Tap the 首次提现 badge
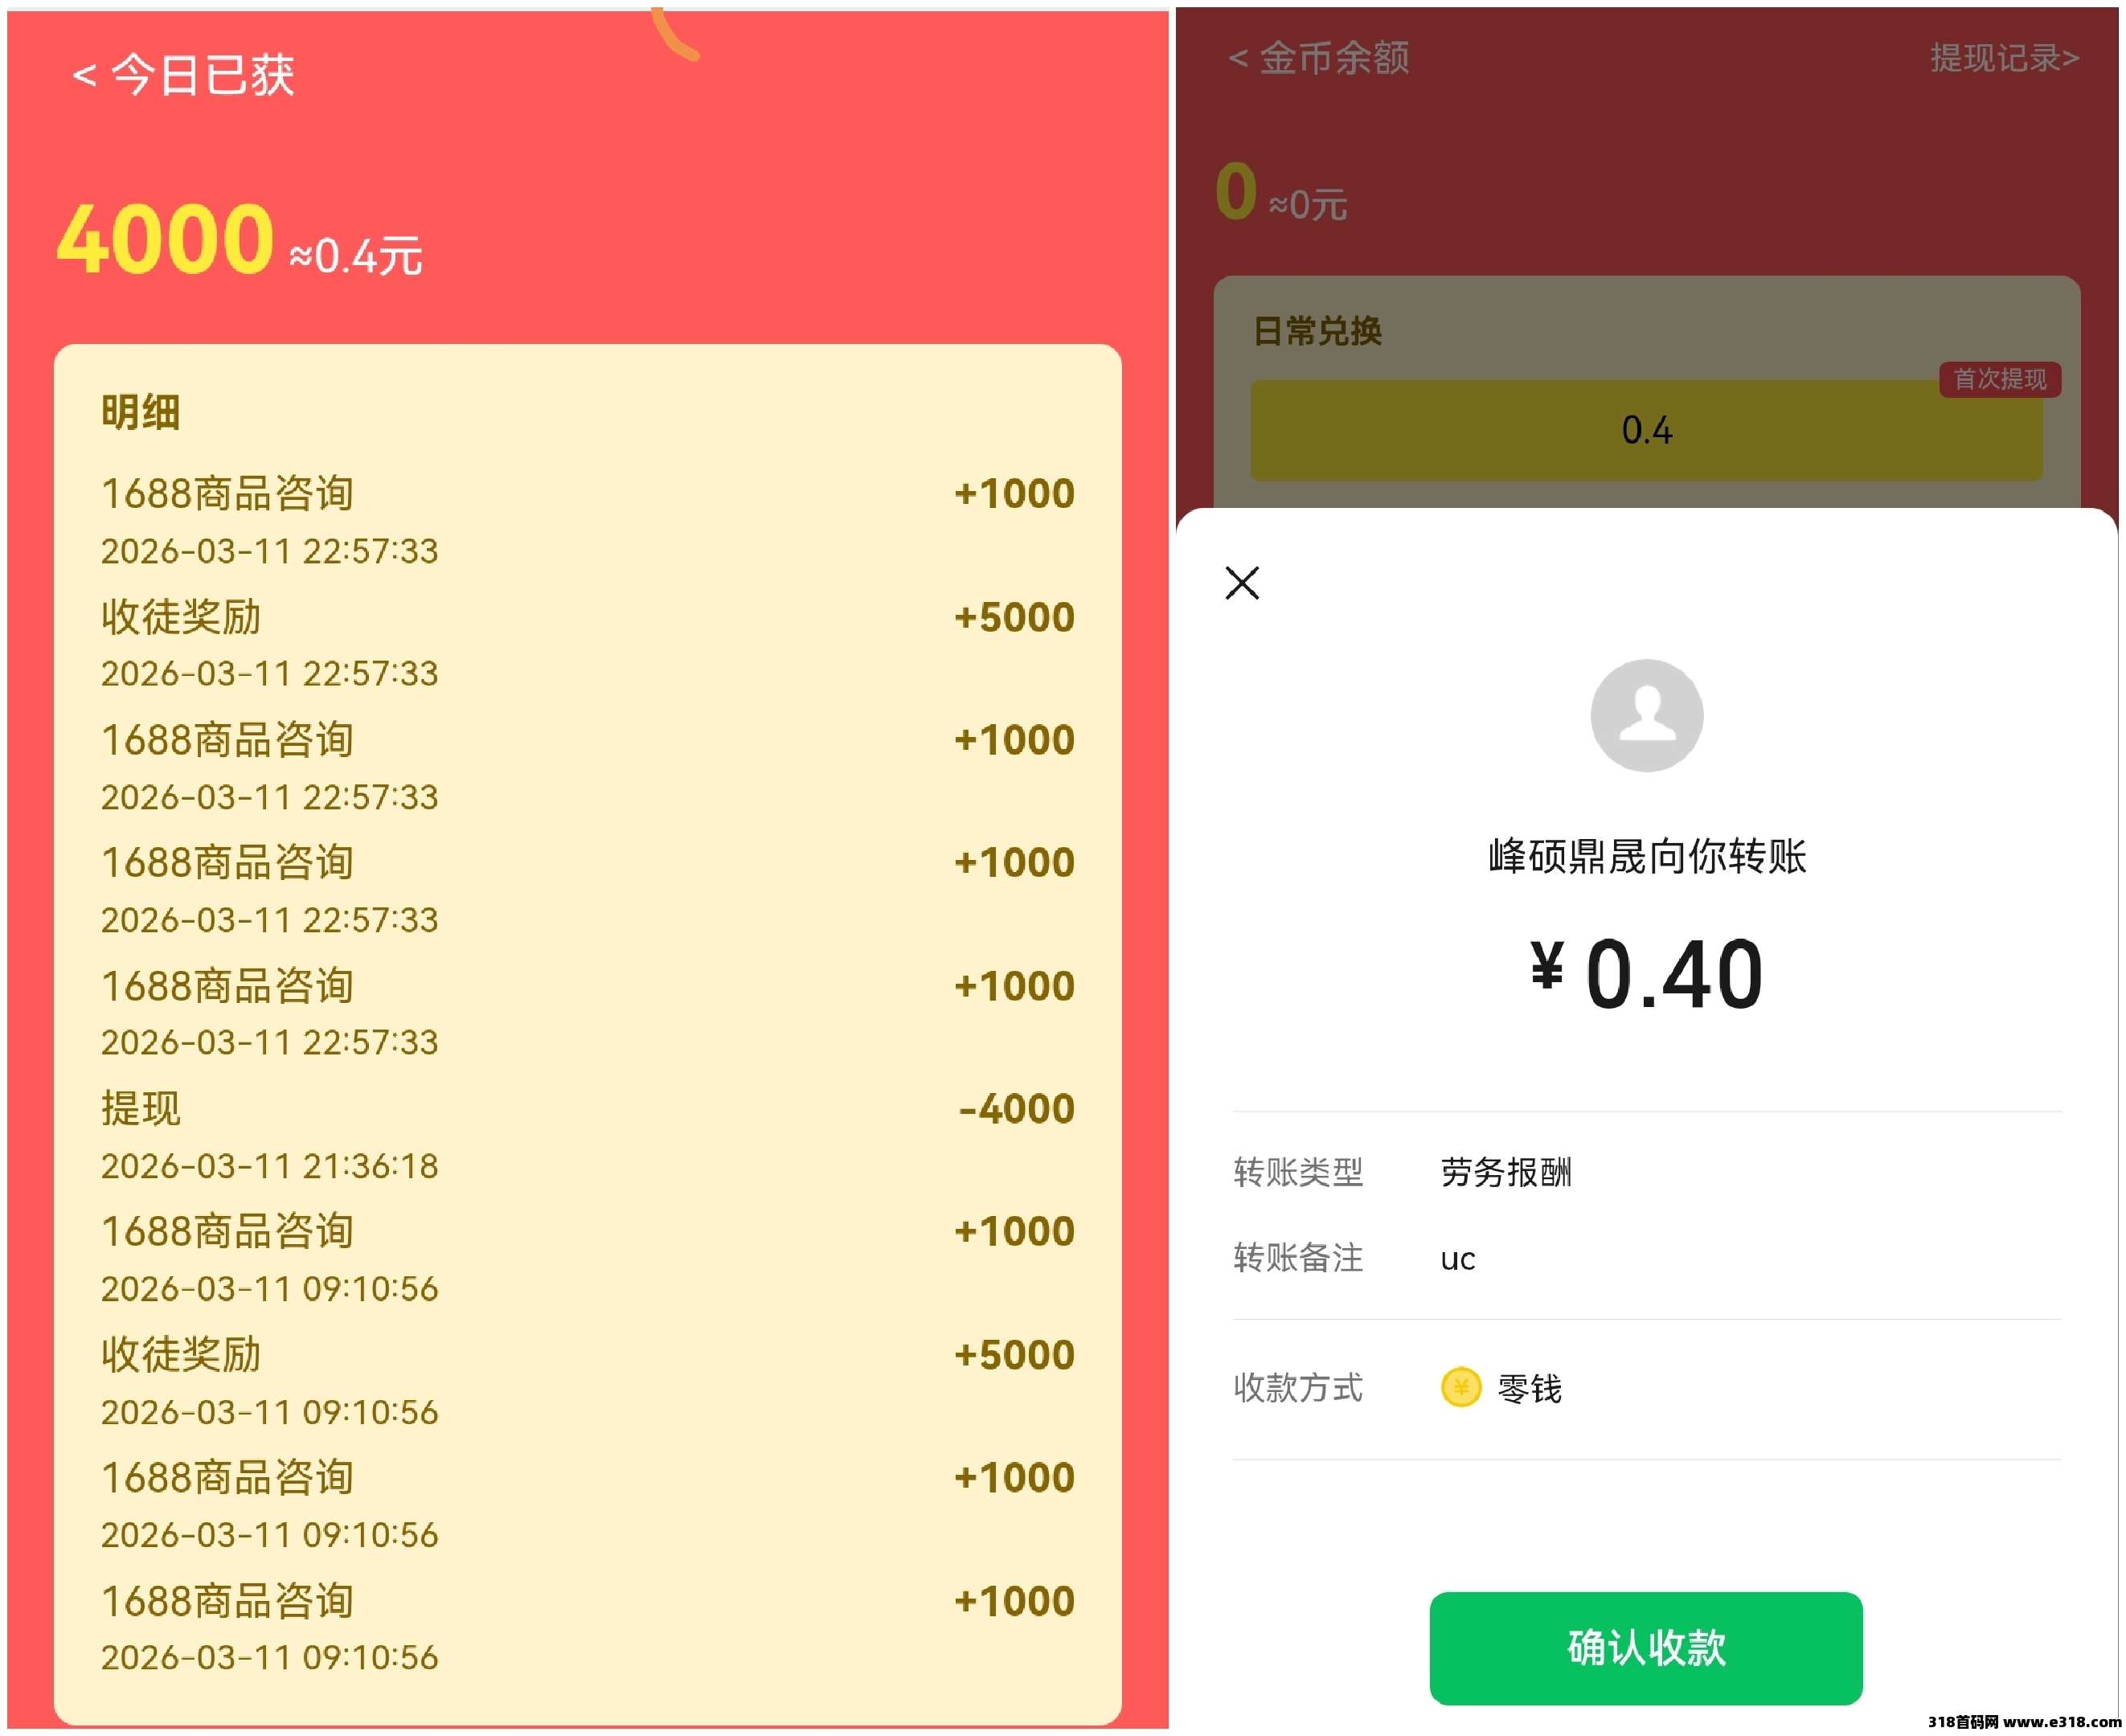Viewport: 2126px width, 1736px height. [1999, 379]
